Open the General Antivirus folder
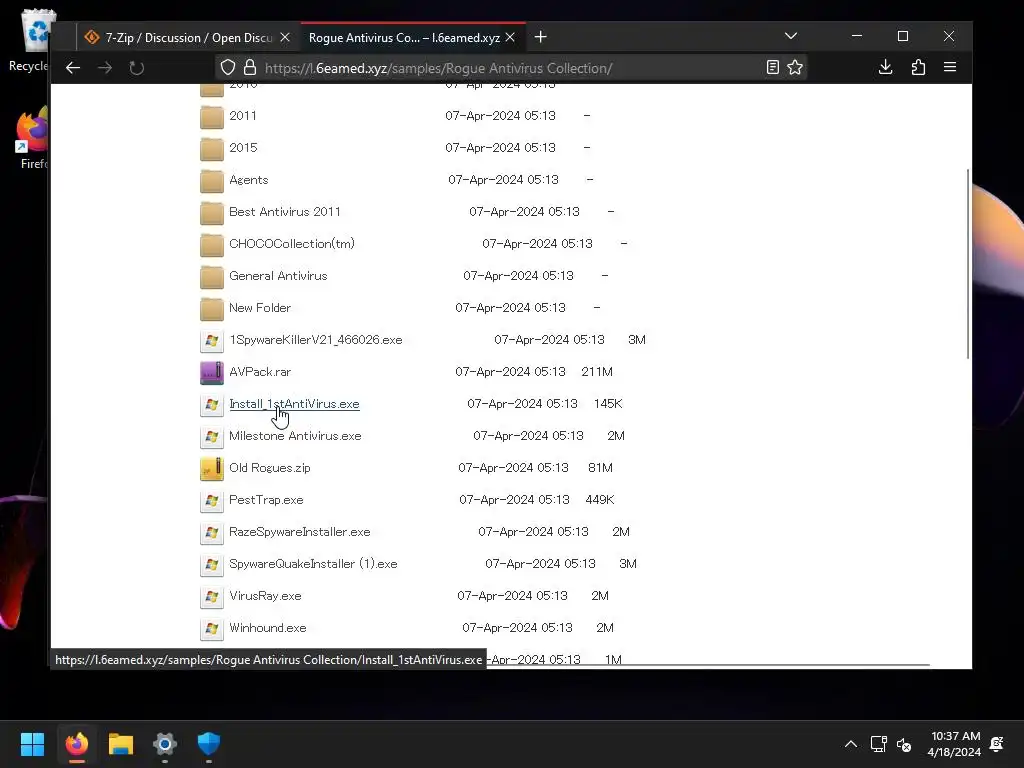1024x768 pixels. [x=278, y=276]
